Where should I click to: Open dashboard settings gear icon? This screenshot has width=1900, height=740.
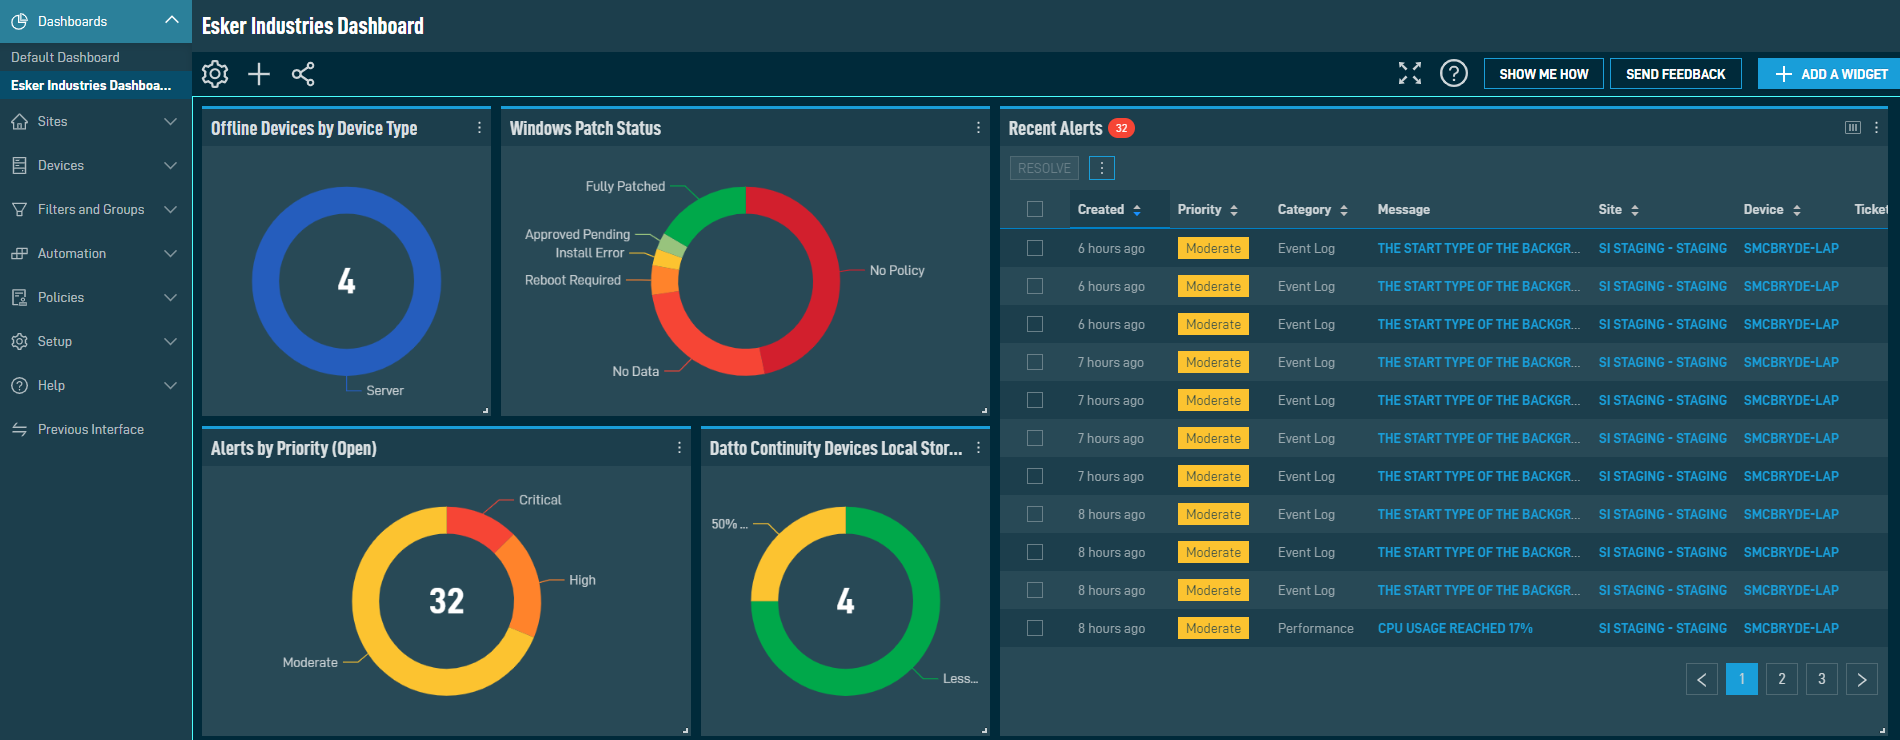point(215,74)
